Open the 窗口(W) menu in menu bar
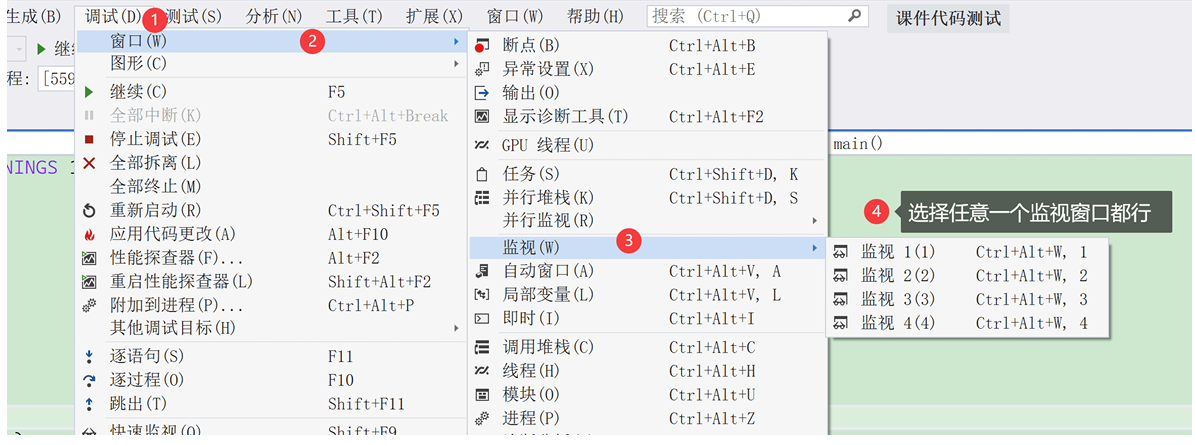 (x=515, y=16)
